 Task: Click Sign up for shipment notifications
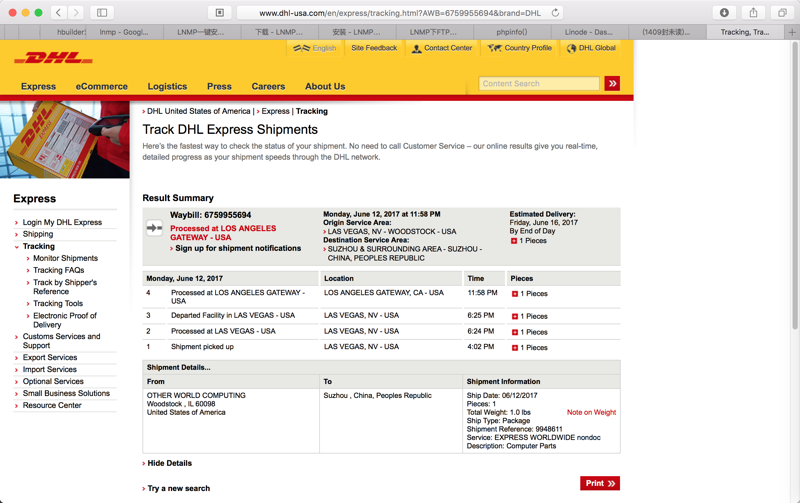tap(238, 248)
